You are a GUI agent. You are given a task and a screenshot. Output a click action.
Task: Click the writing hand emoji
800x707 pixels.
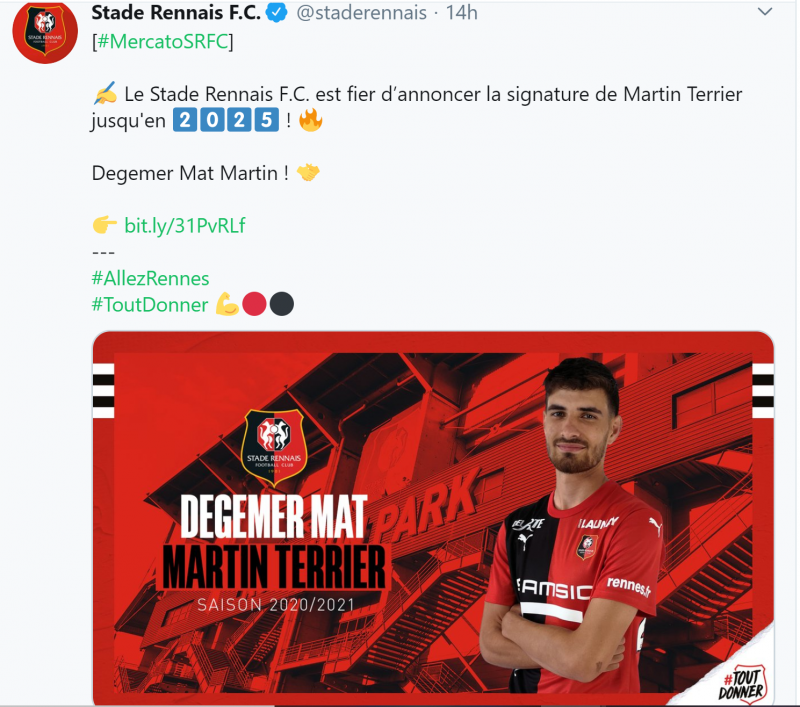point(105,93)
